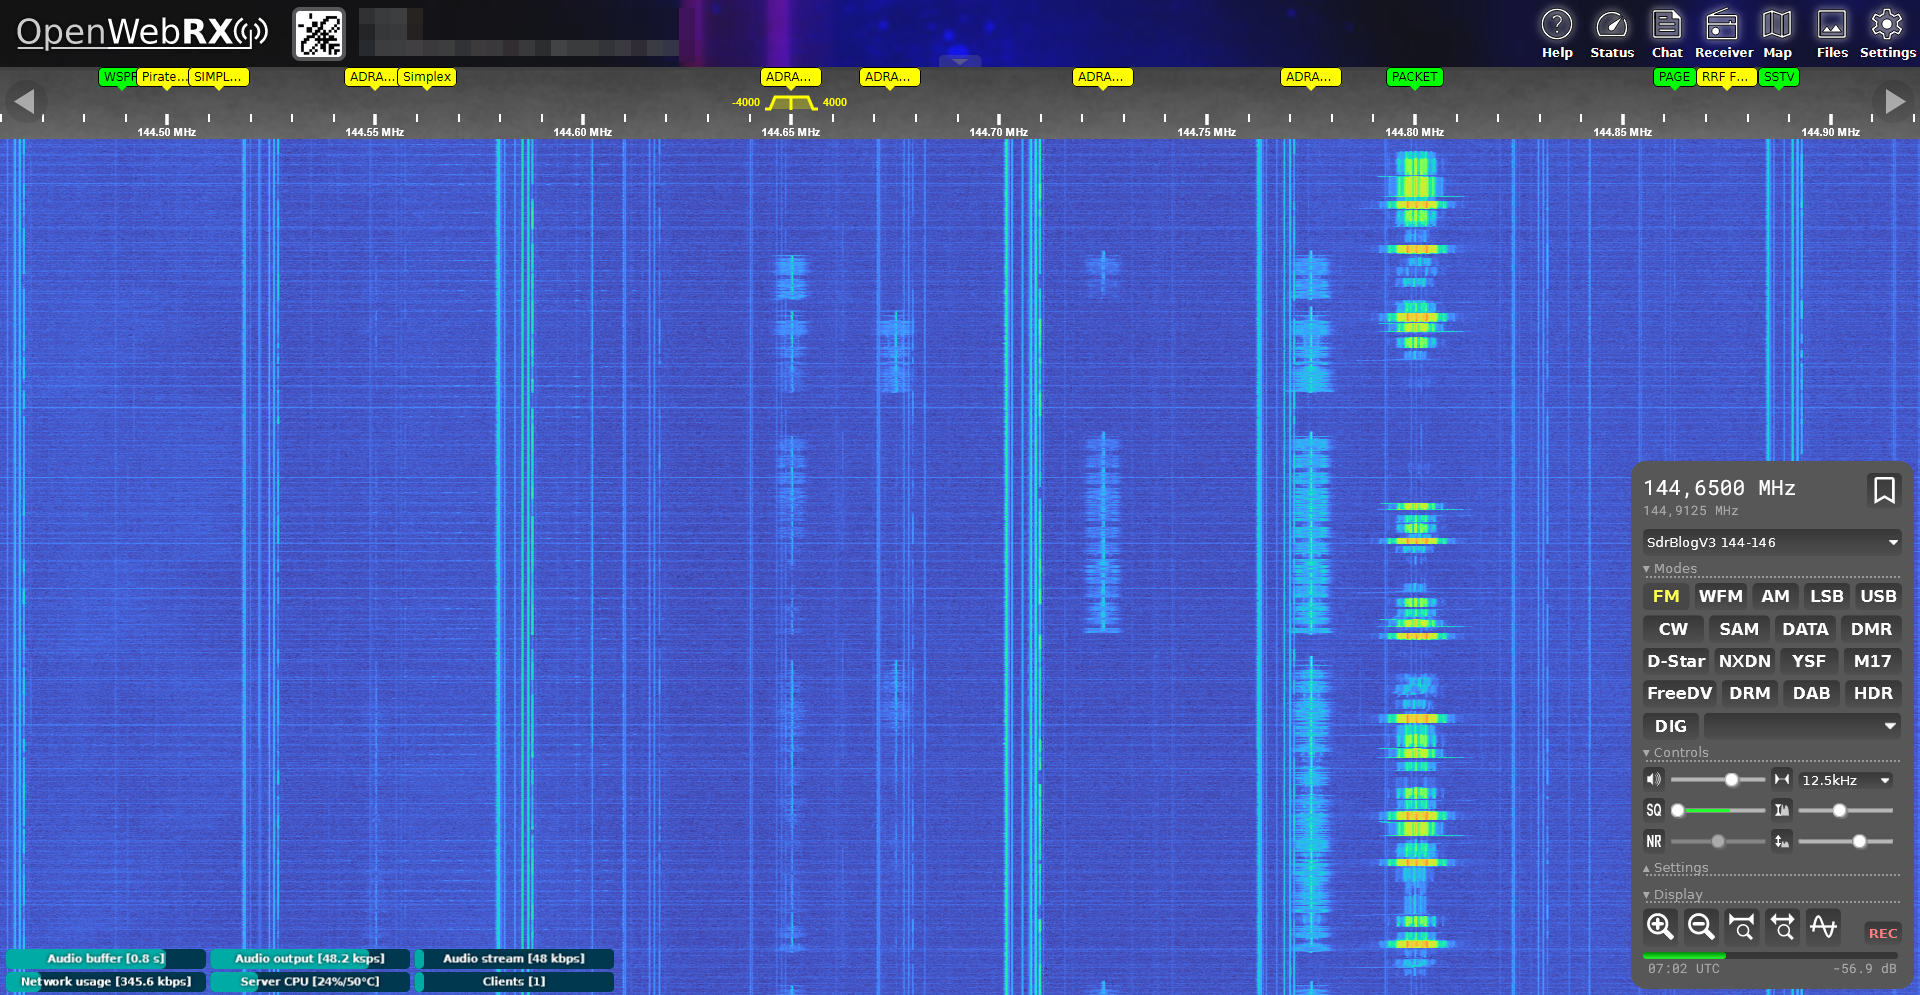The height and width of the screenshot is (995, 1920).
Task: Open the digital mode dropdown beside DIG
Action: [1802, 726]
